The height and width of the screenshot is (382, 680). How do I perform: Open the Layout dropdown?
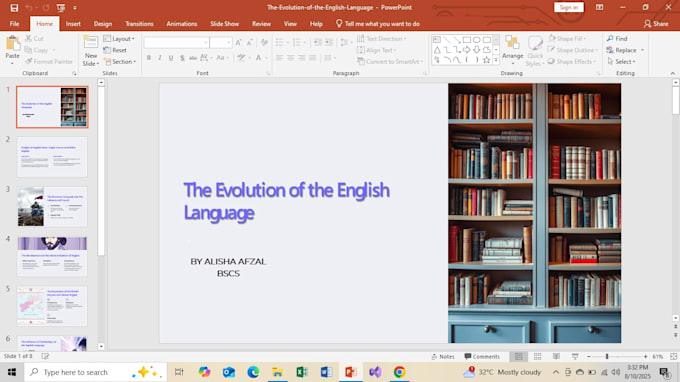[x=119, y=39]
